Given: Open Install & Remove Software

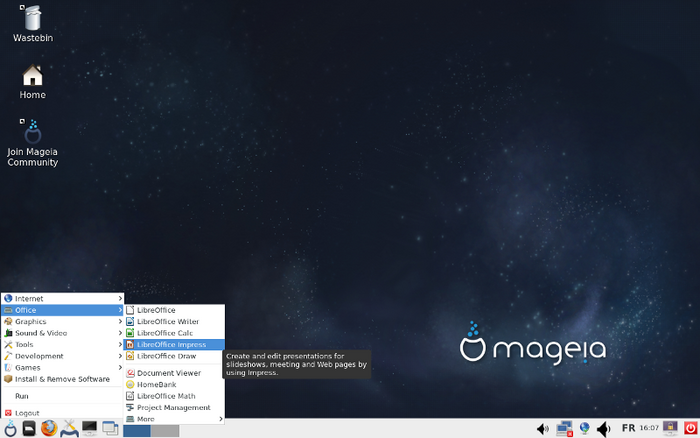Looking at the screenshot, I should [x=62, y=379].
